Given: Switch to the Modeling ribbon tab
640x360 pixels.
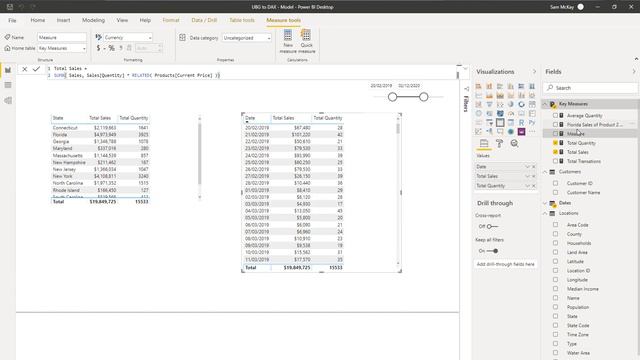Looking at the screenshot, I should [x=93, y=20].
